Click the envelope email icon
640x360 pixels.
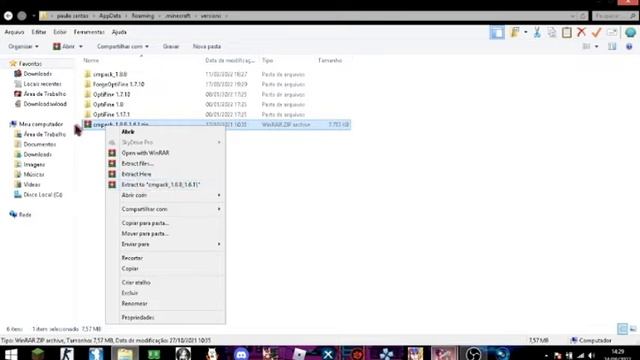[x=612, y=32]
